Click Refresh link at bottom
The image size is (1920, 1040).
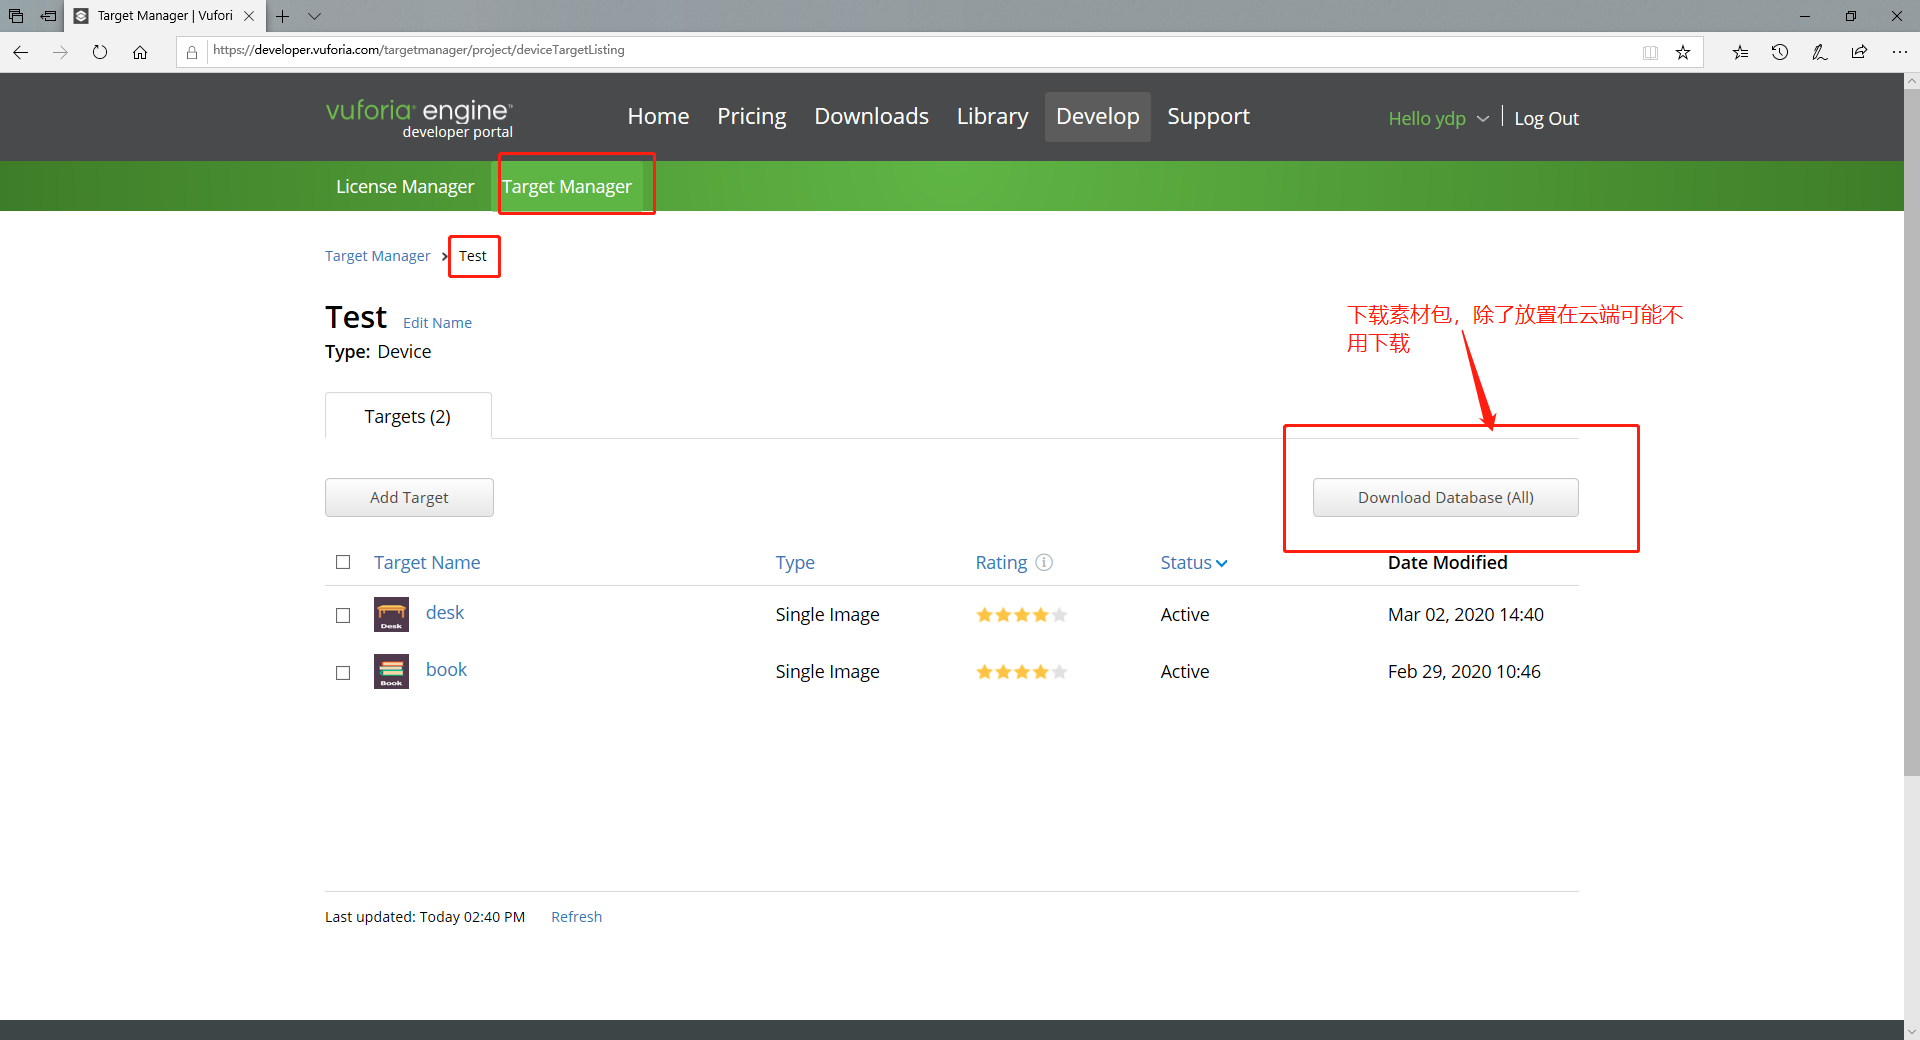tap(576, 917)
